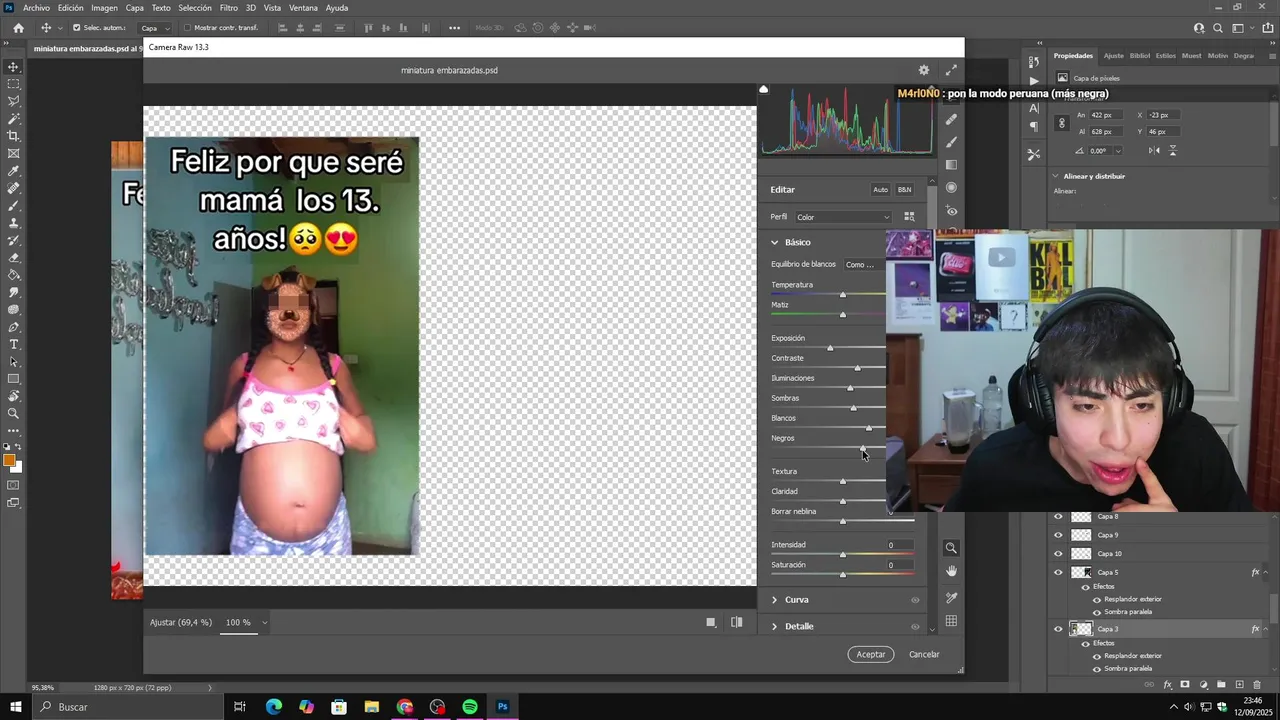
Task: Open the Filtro menu
Action: click(229, 8)
